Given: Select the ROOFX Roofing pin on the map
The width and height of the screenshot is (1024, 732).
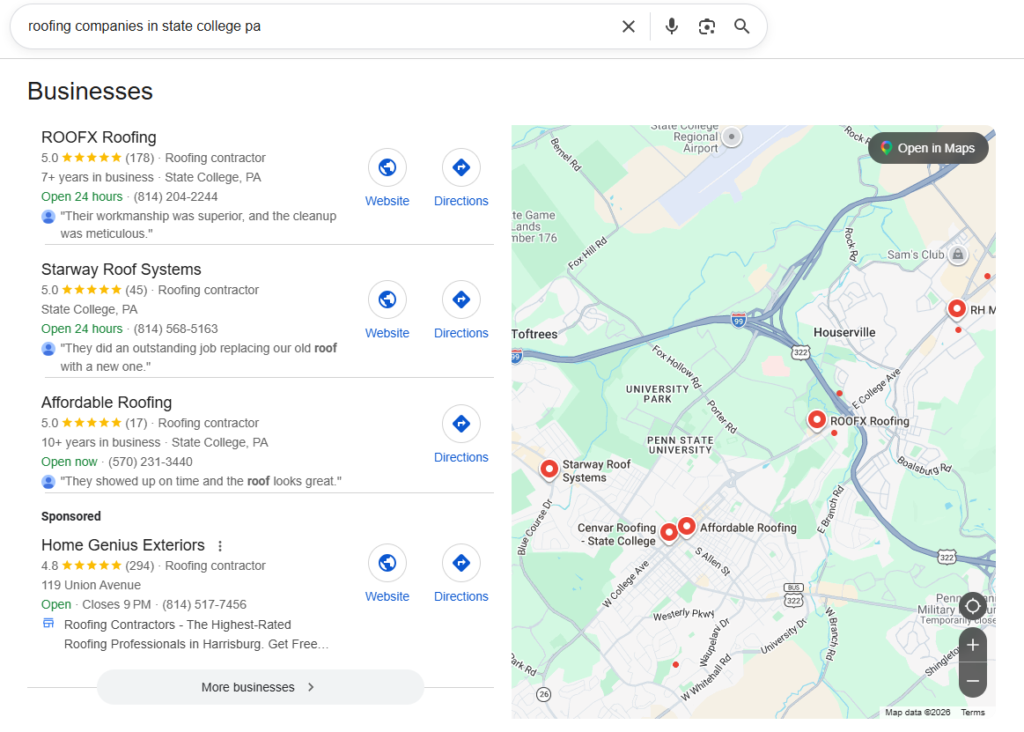Looking at the screenshot, I should (x=816, y=420).
